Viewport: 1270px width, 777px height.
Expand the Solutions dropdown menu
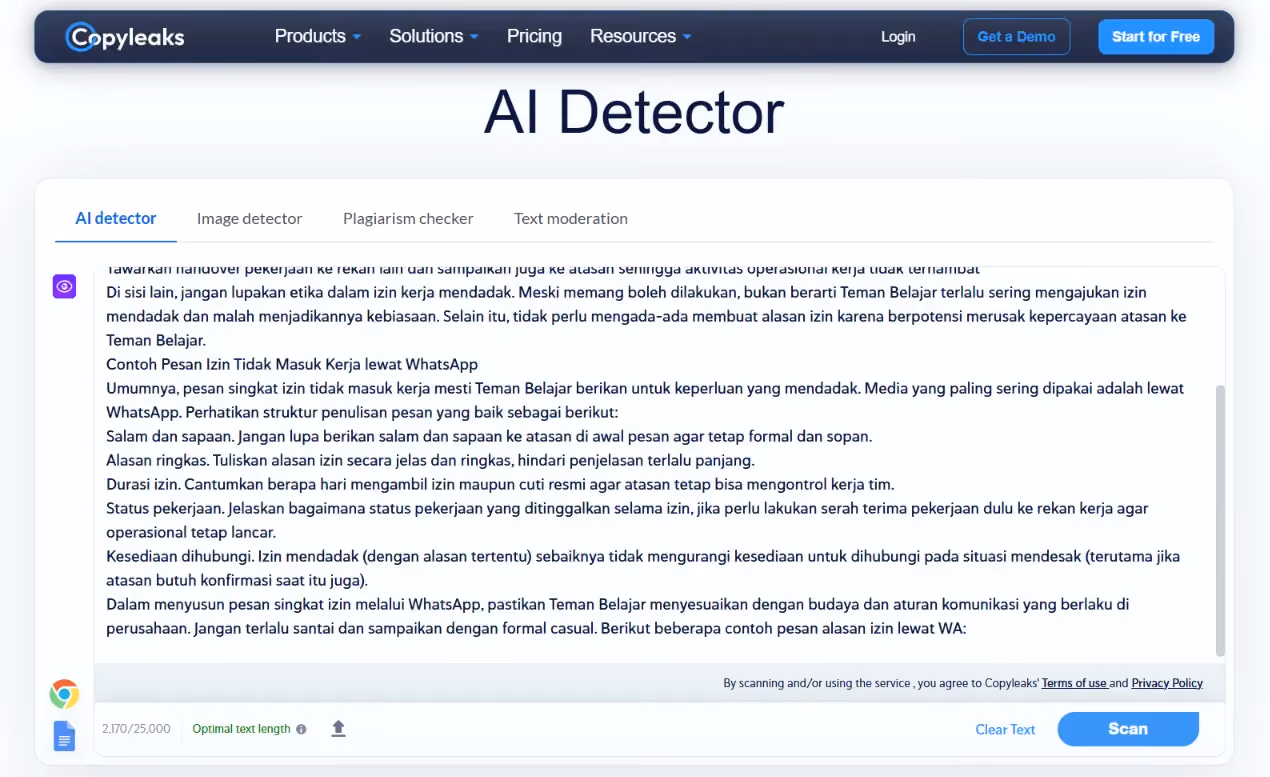434,37
